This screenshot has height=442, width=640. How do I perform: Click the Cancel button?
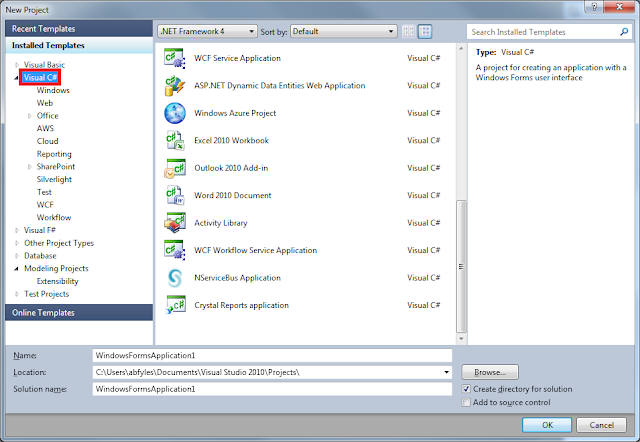[601, 425]
